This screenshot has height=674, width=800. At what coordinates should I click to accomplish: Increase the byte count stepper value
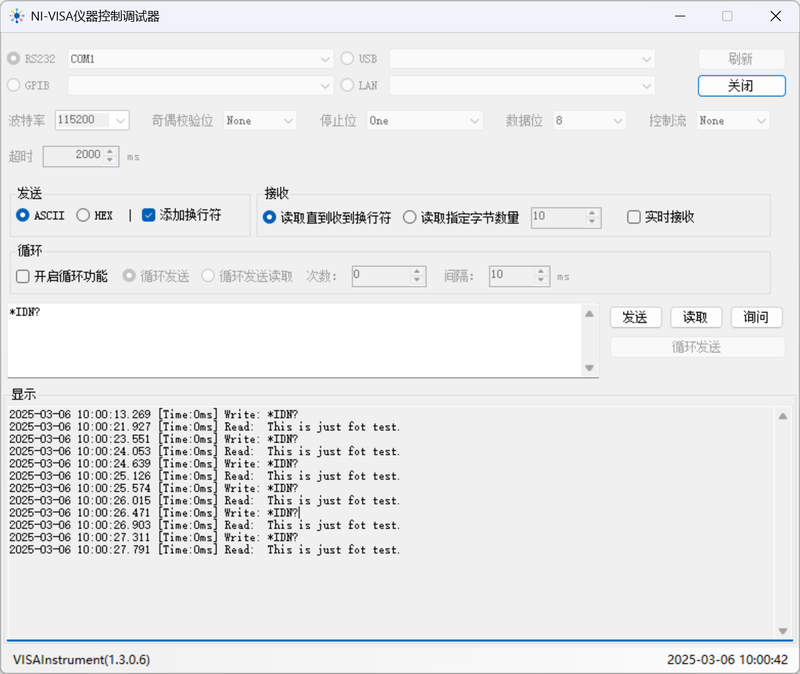tap(592, 213)
